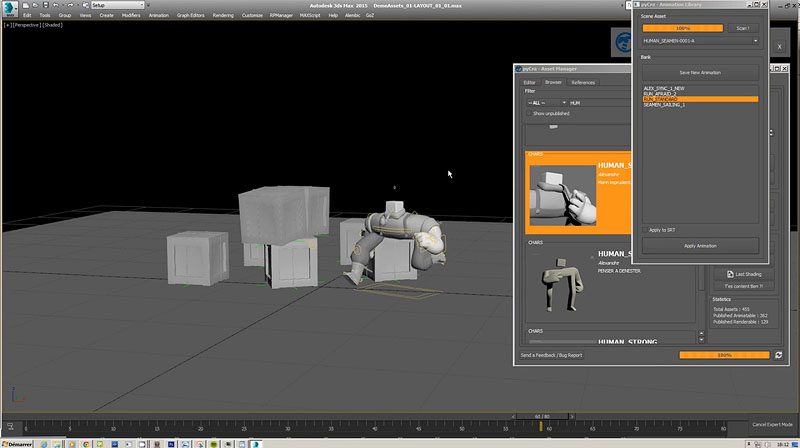Click the Apply Animation button
This screenshot has width=800, height=448.
click(x=699, y=245)
